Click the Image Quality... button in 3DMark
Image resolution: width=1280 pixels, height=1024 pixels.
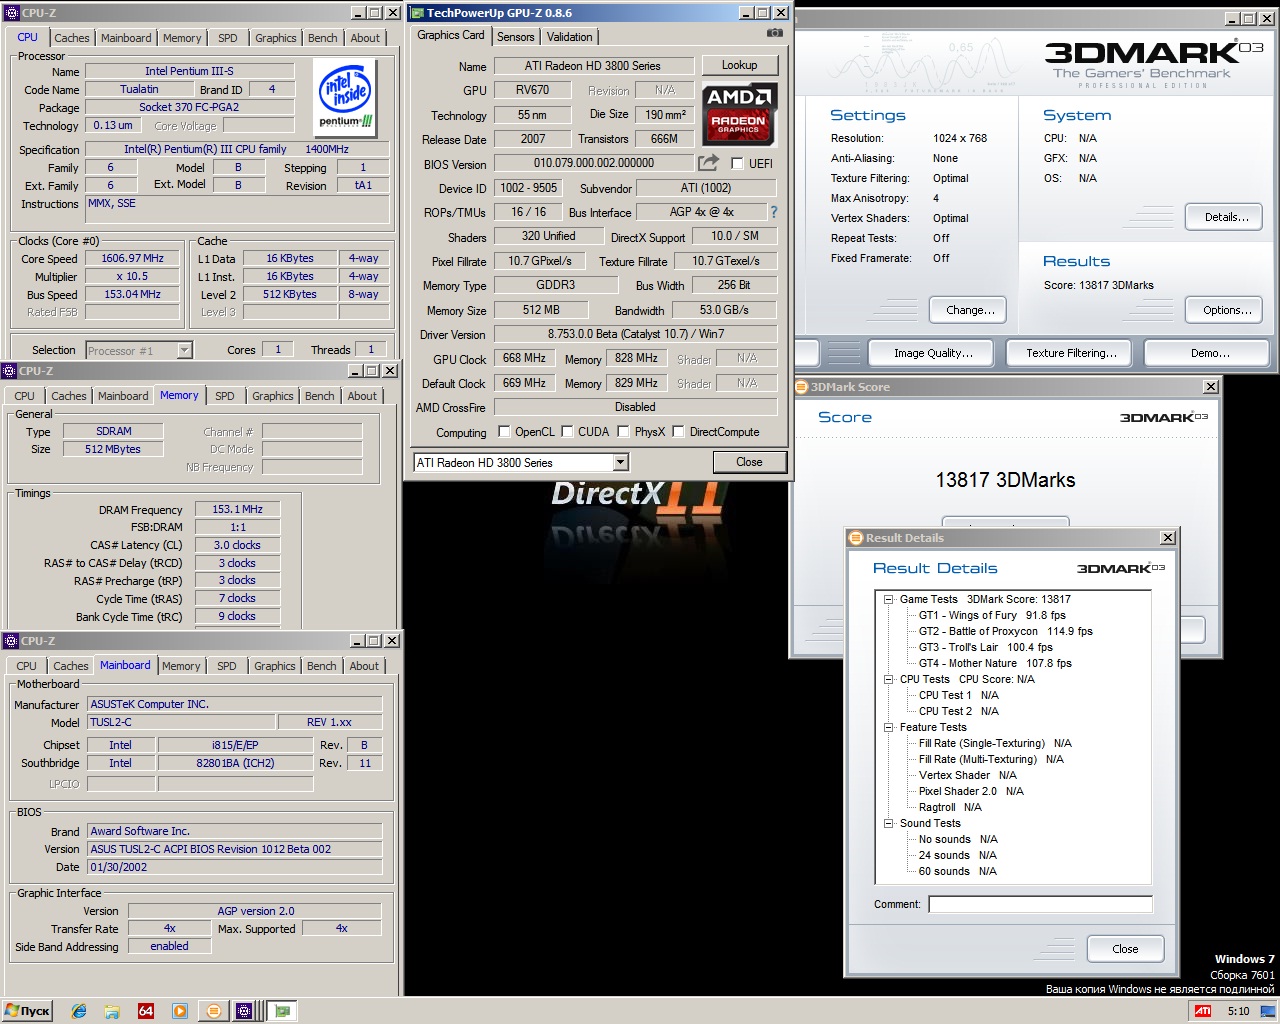point(933,353)
